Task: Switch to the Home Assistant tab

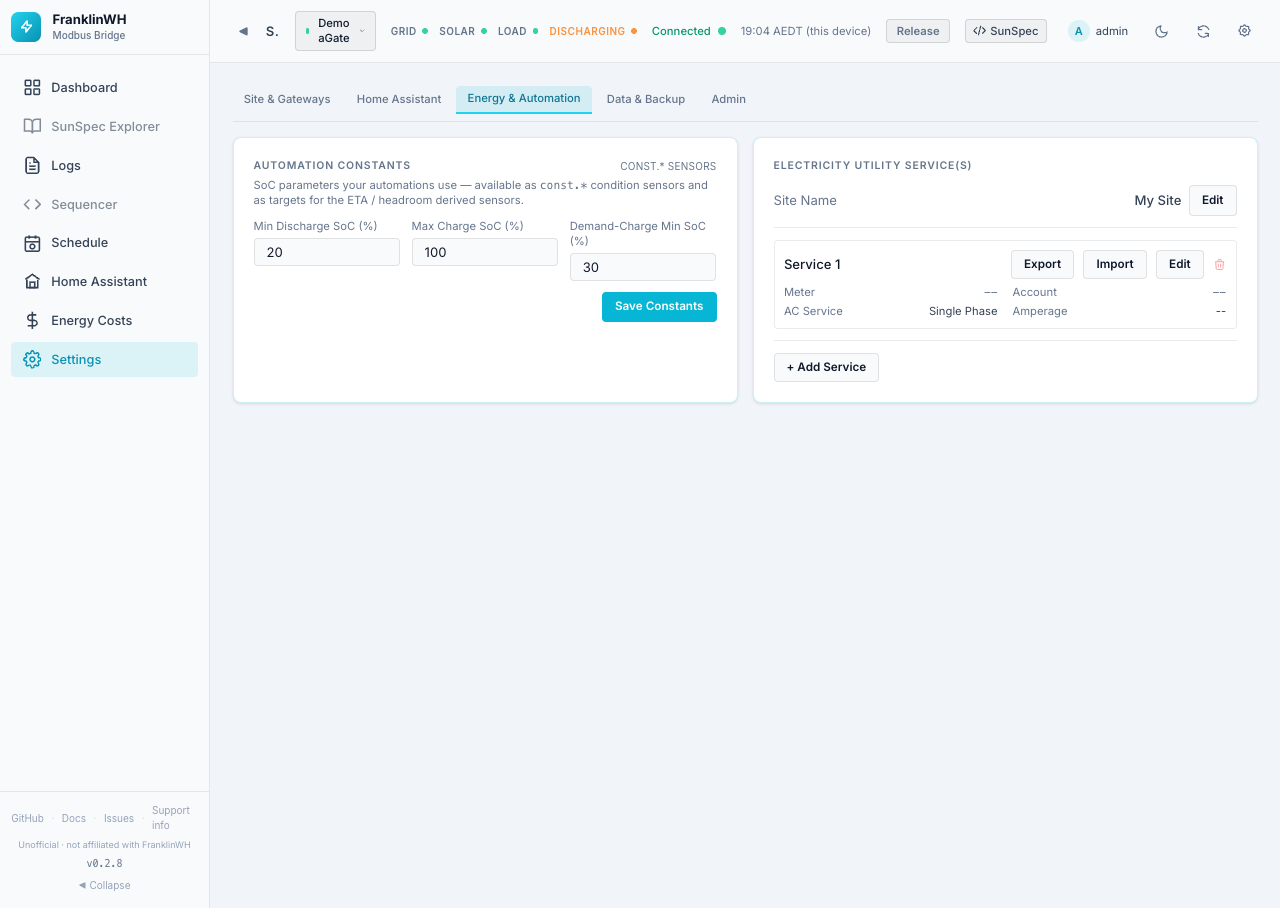Action: 399,99
